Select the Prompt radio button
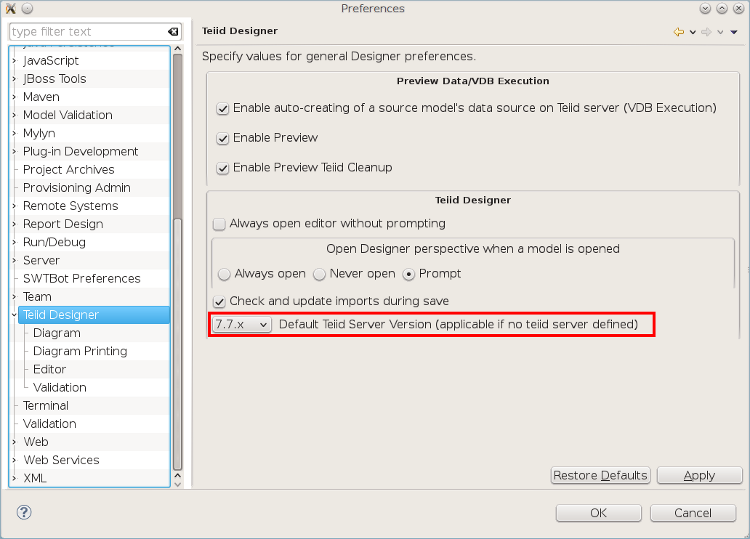 (408, 274)
